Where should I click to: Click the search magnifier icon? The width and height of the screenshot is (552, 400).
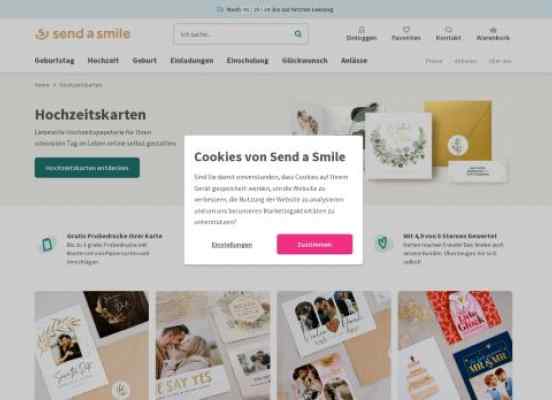[x=298, y=34]
